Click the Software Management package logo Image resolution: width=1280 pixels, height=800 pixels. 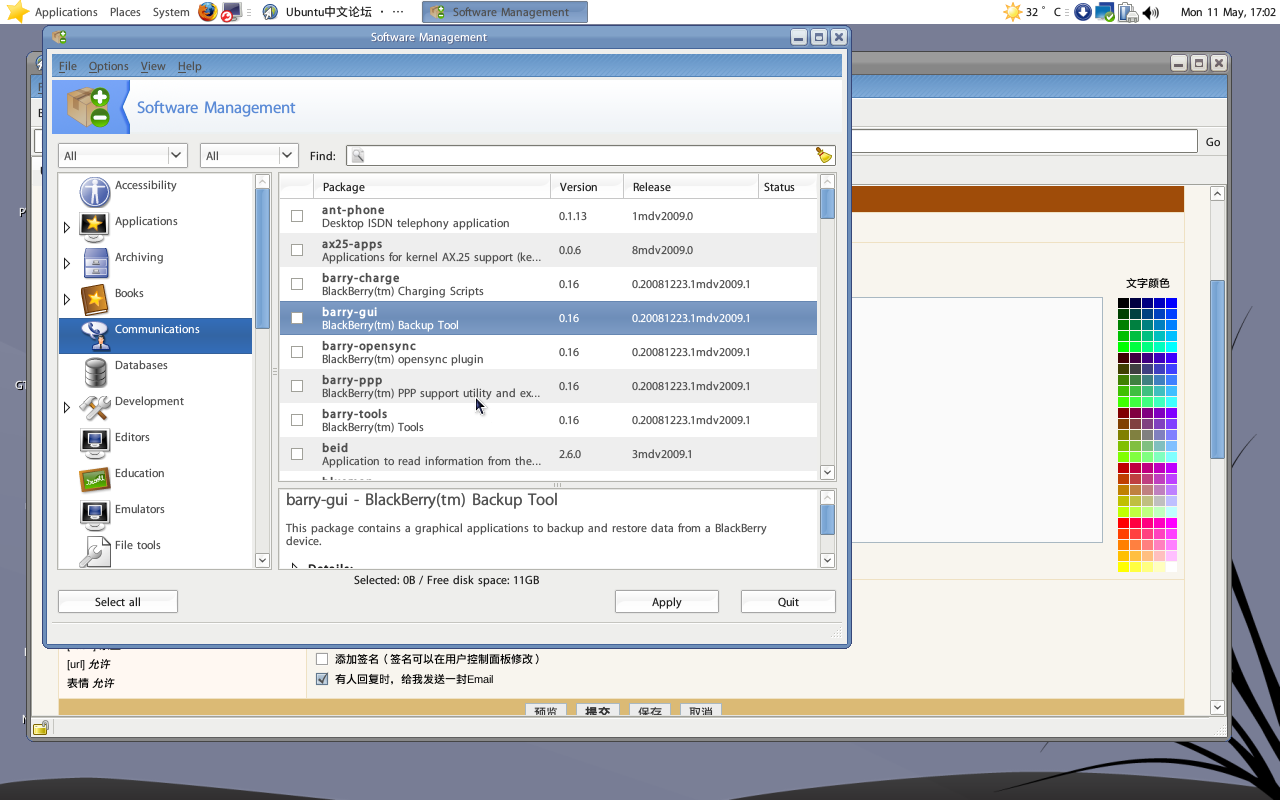[x=89, y=107]
